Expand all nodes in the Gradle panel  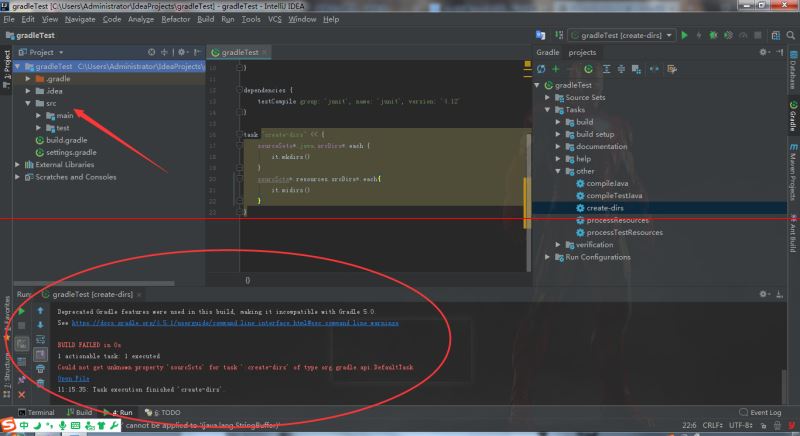point(606,69)
